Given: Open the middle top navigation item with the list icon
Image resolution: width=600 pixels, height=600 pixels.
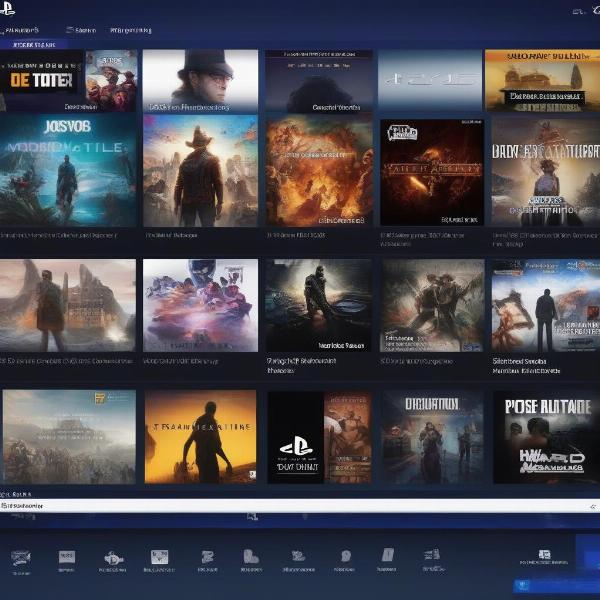Looking at the screenshot, I should point(81,30).
